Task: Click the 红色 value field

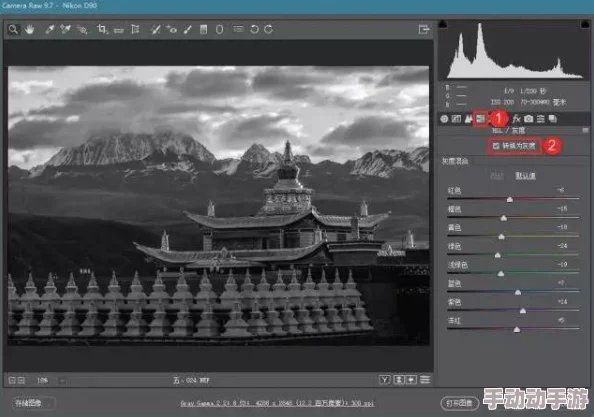Action: 560,190
